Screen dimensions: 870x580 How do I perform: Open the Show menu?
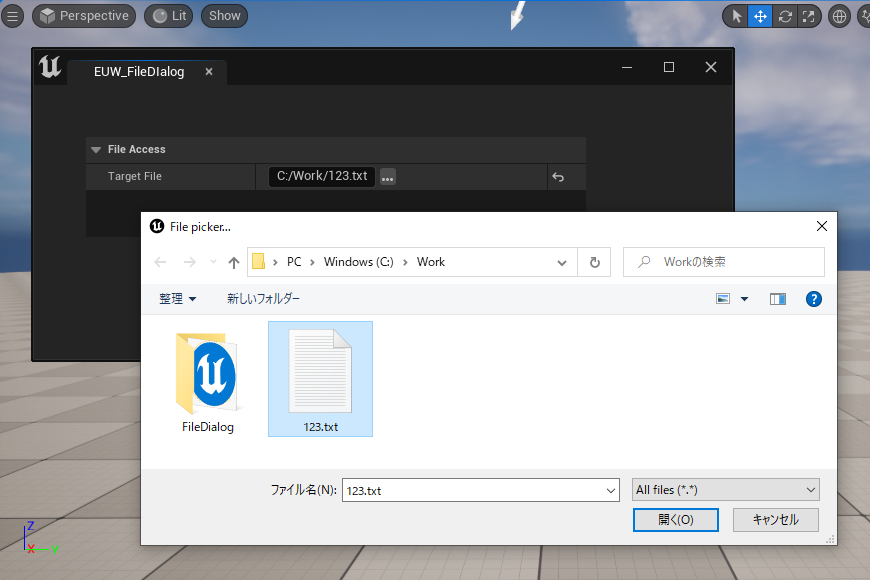(x=224, y=16)
